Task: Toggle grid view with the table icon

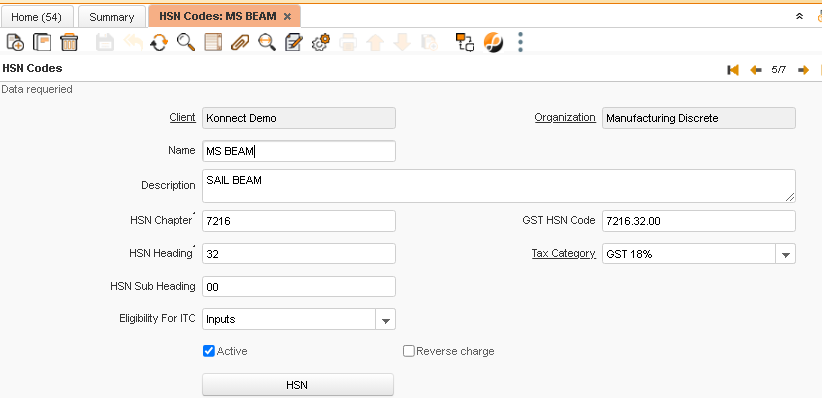Action: [213, 42]
